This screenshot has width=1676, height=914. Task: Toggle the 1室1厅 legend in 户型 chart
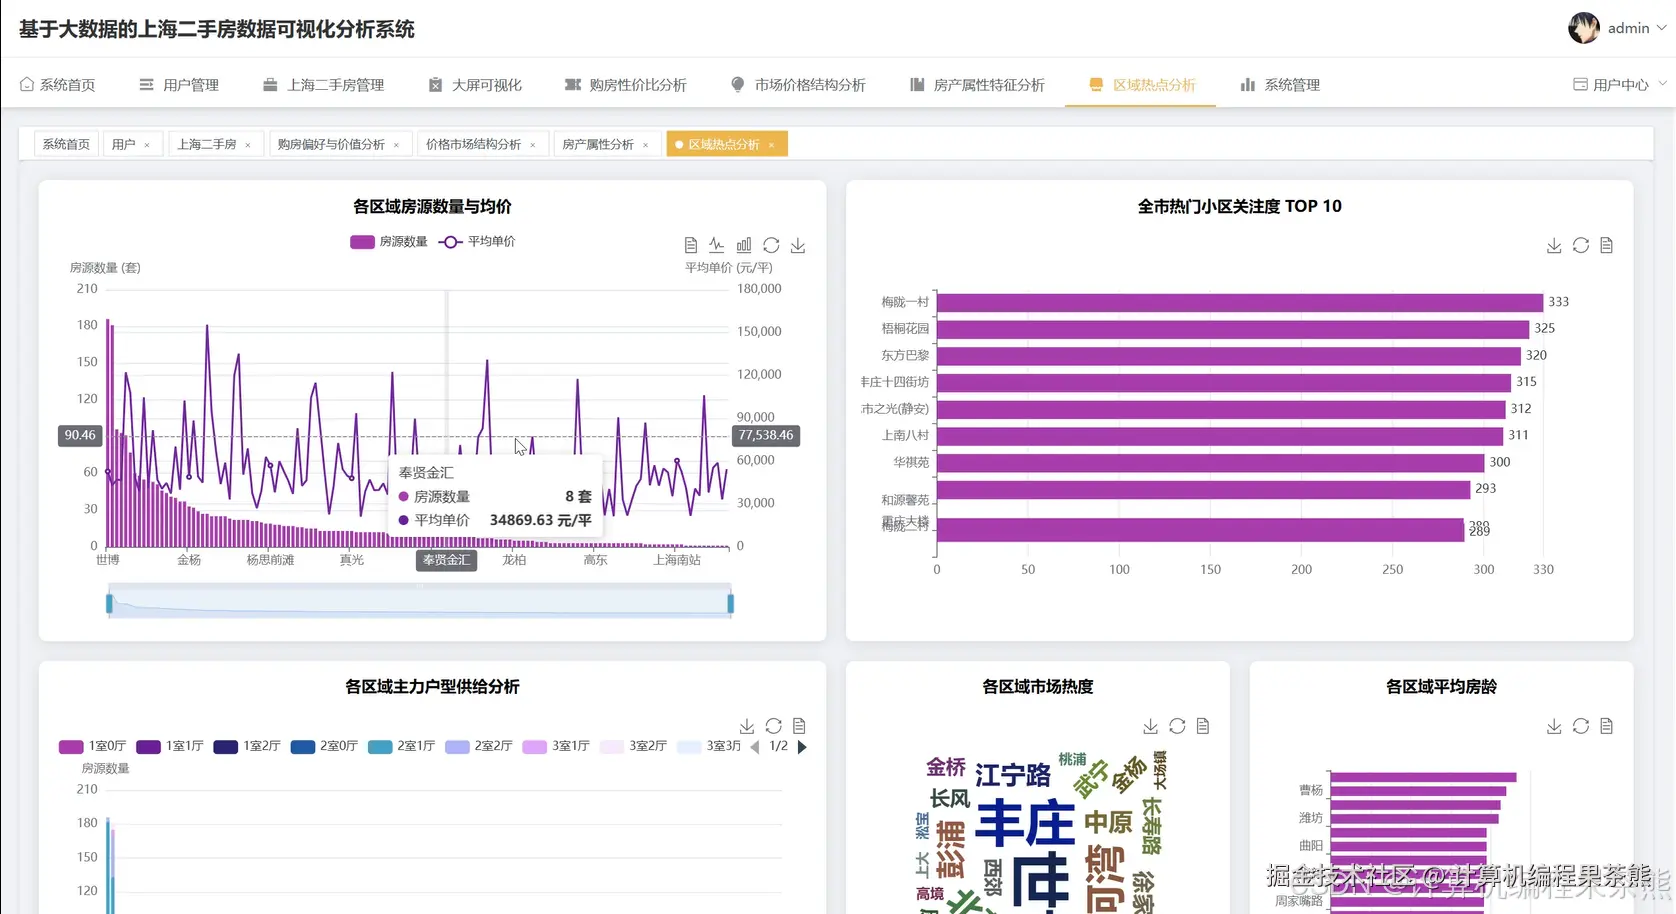pyautogui.click(x=170, y=746)
